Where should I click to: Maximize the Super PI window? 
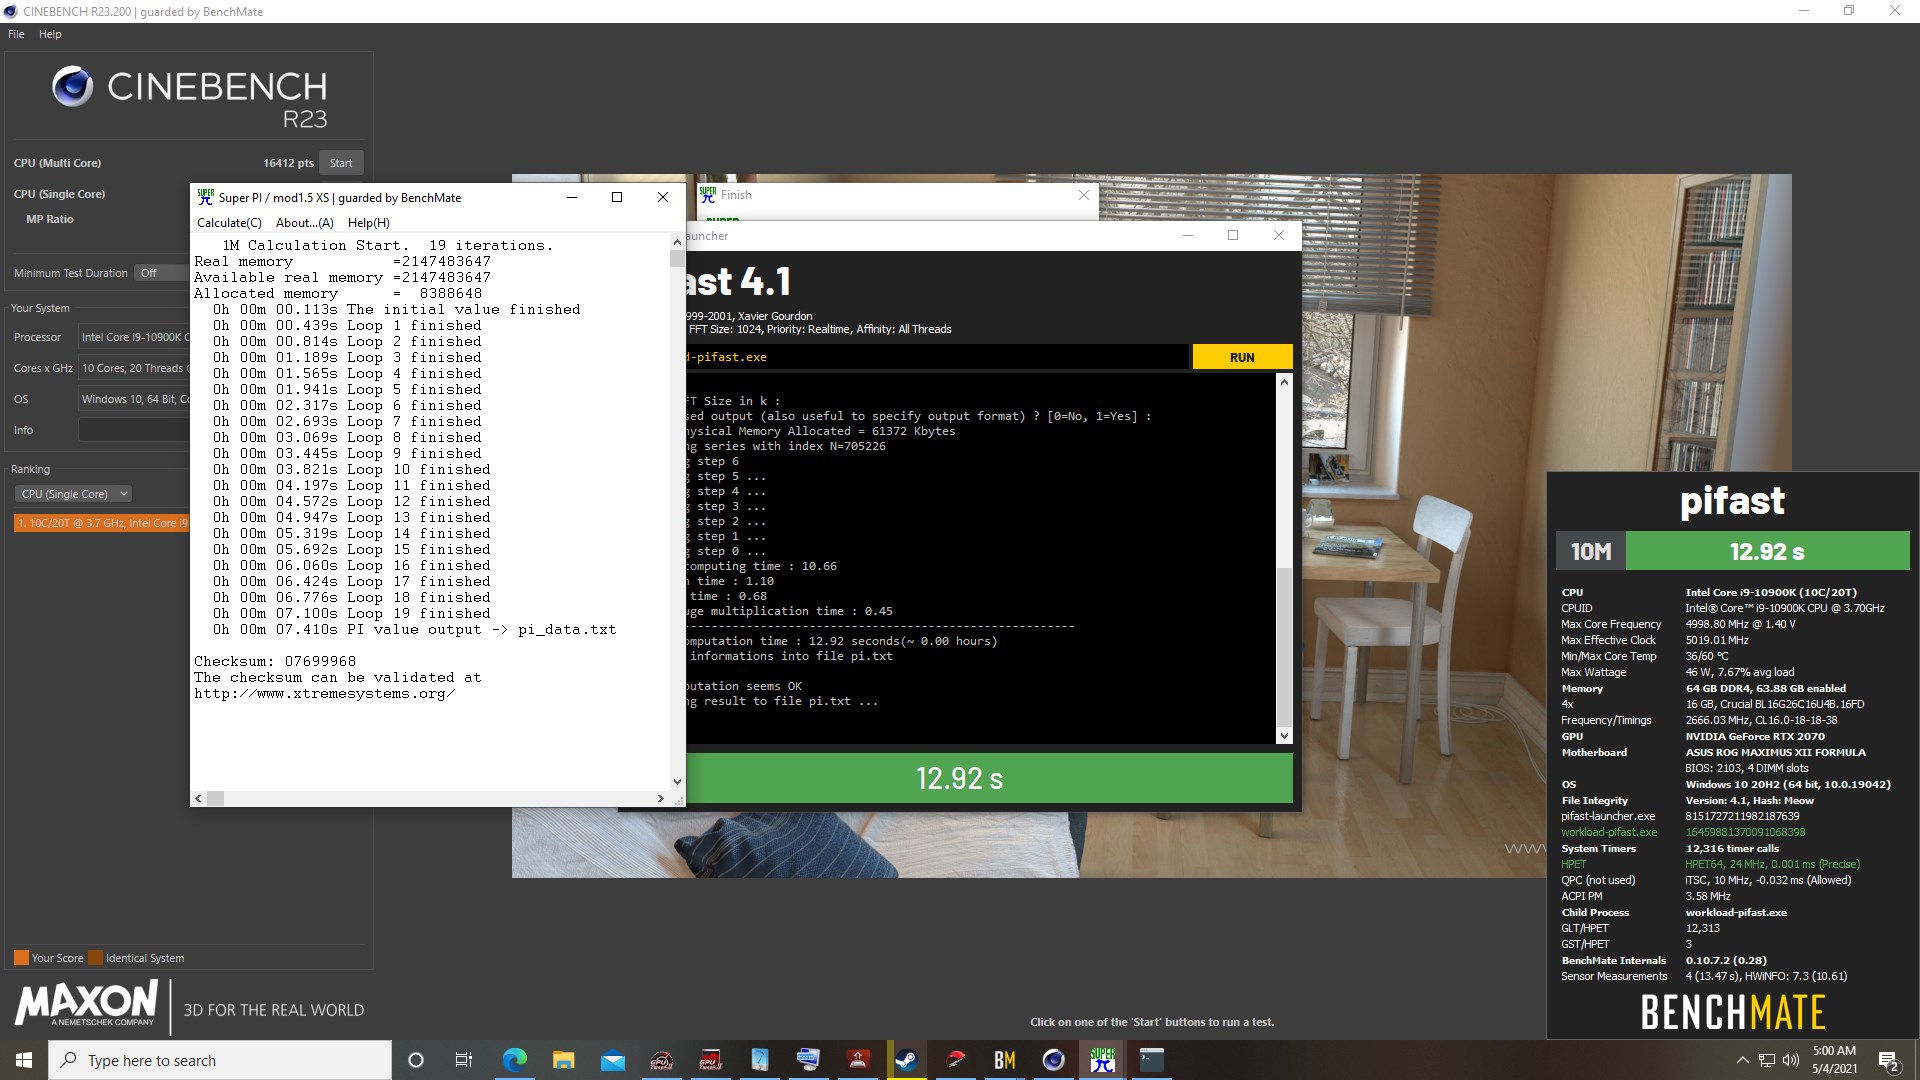[617, 197]
